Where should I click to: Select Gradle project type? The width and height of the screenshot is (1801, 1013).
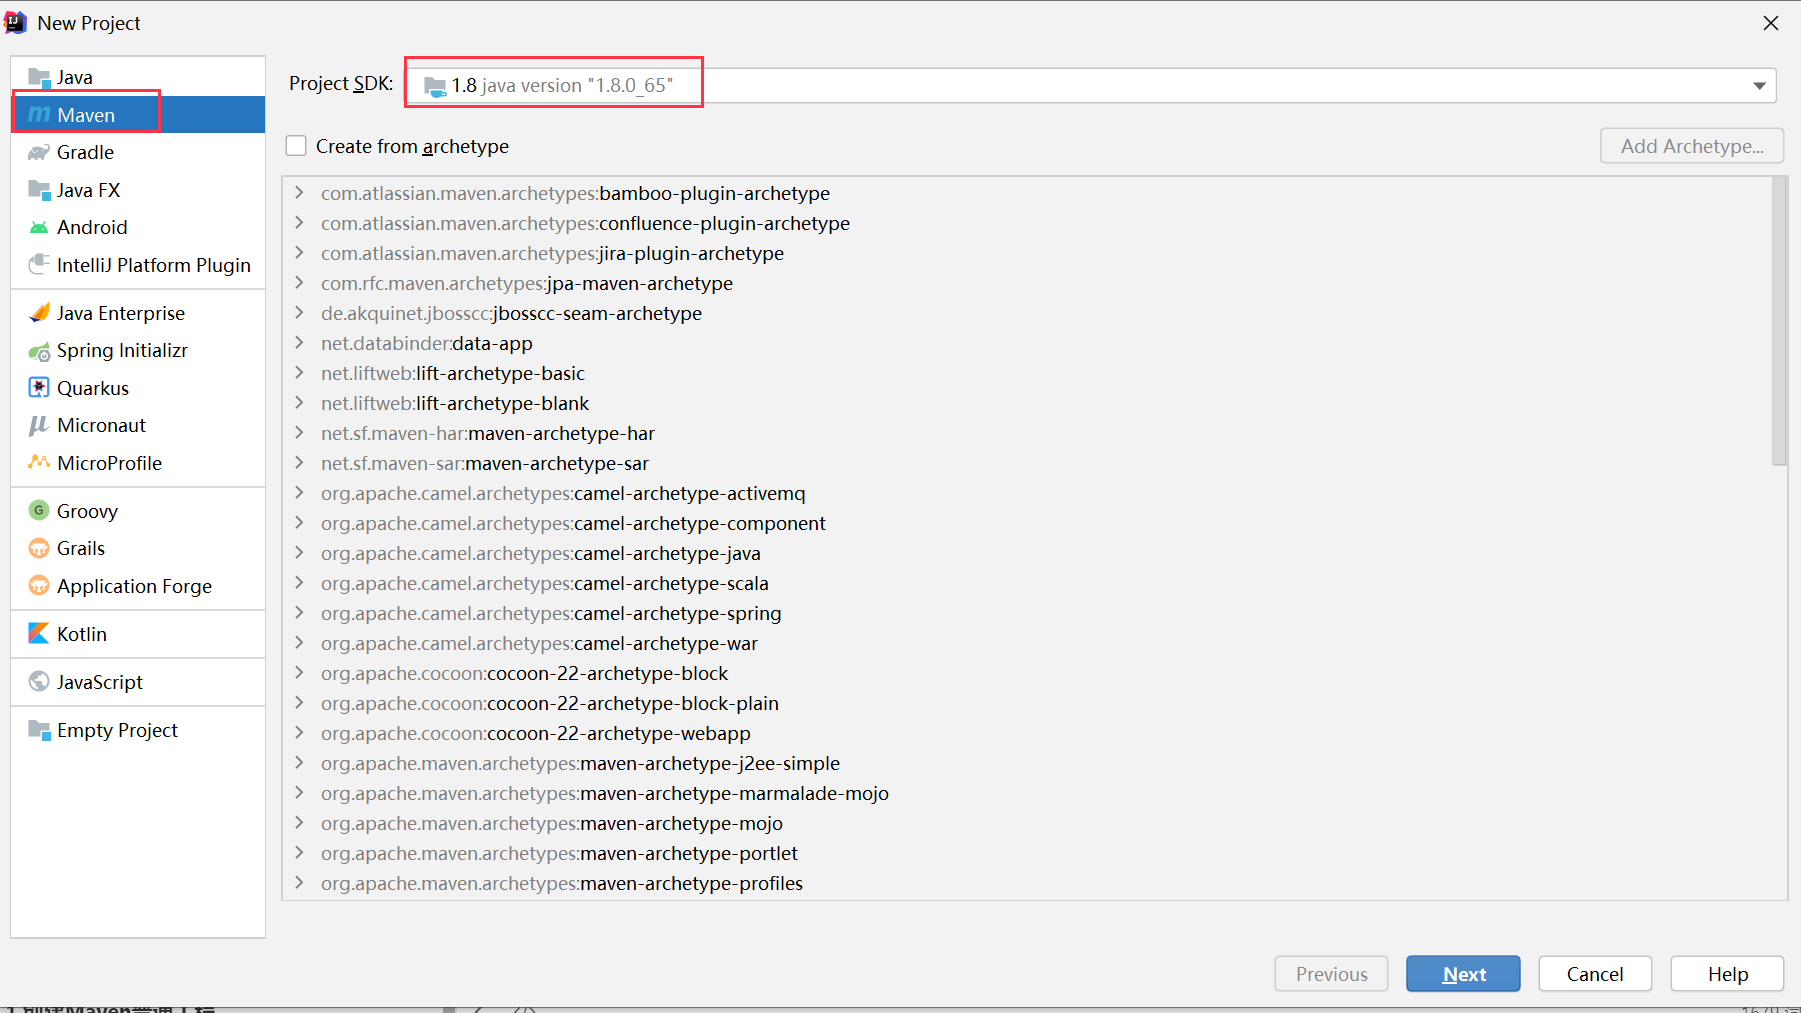[138, 152]
